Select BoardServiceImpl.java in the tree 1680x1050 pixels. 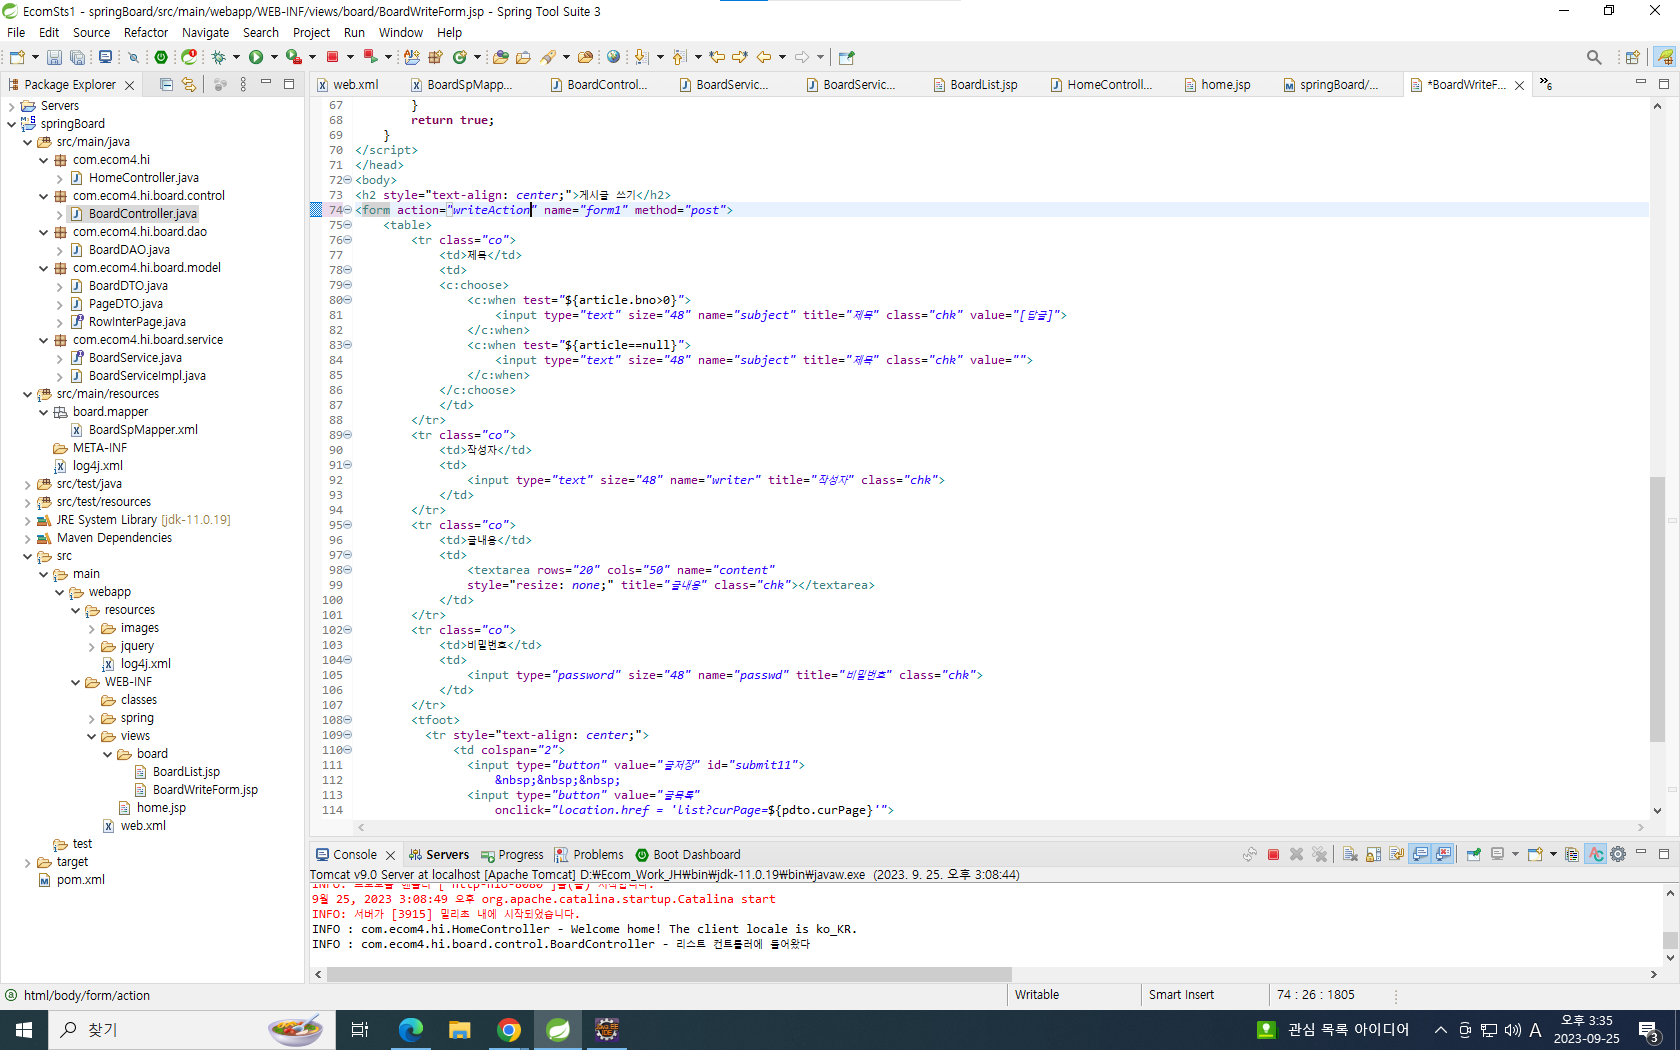(147, 376)
